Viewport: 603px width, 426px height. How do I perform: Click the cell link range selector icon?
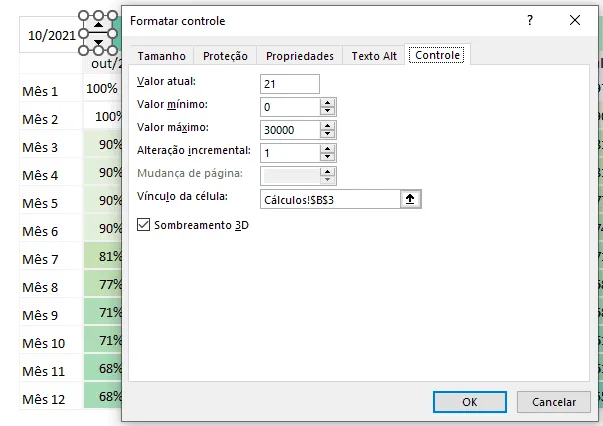[410, 199]
